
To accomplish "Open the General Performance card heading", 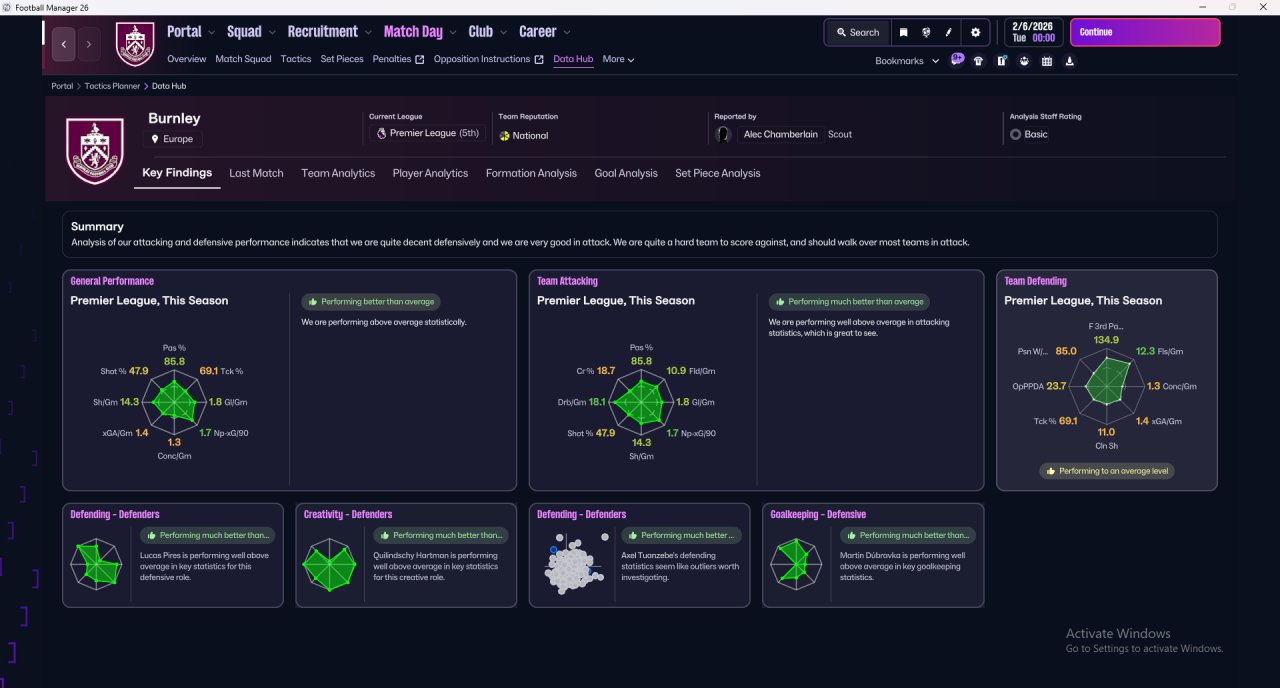I will point(112,281).
